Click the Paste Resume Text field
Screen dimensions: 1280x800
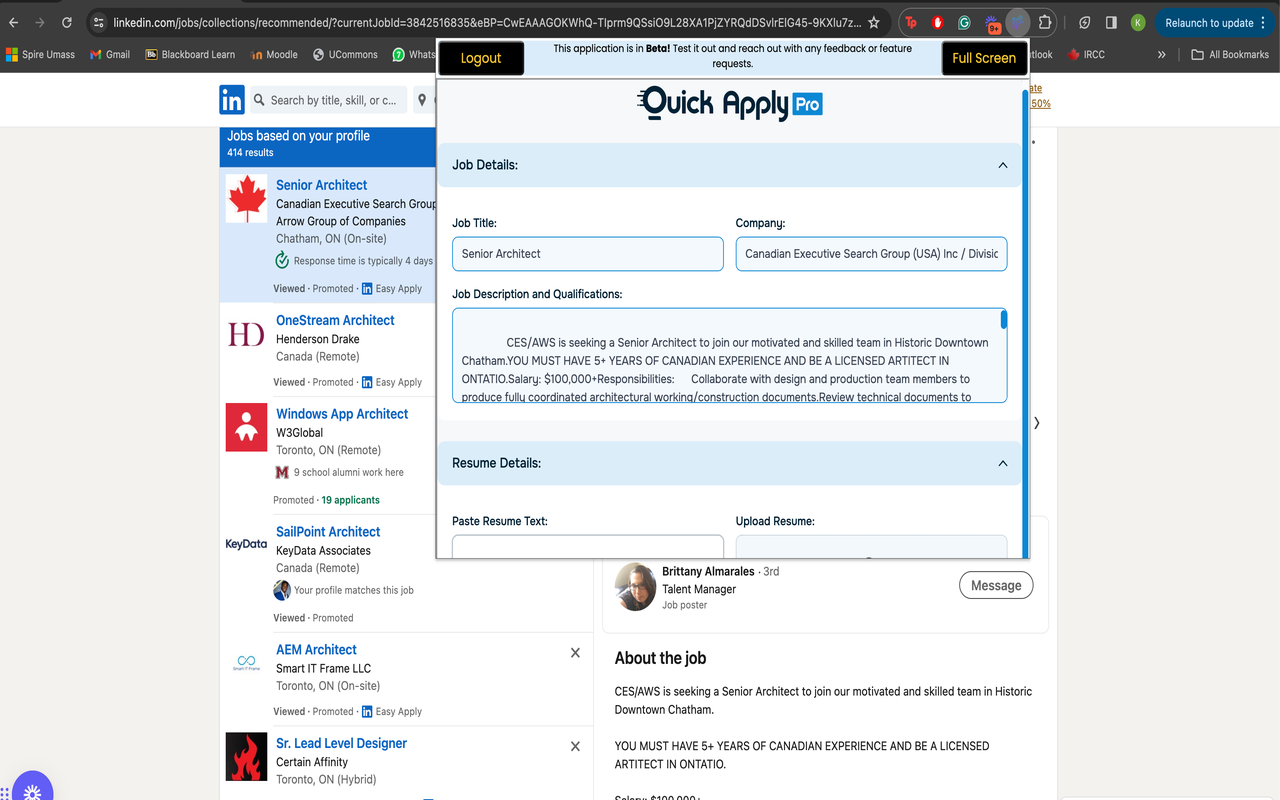(587, 547)
